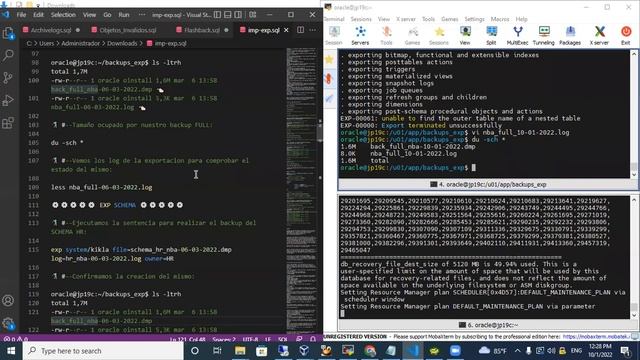The image size is (640, 360).
Task: Open the MobaXterm Games toolbar icon
Action: [412, 36]
